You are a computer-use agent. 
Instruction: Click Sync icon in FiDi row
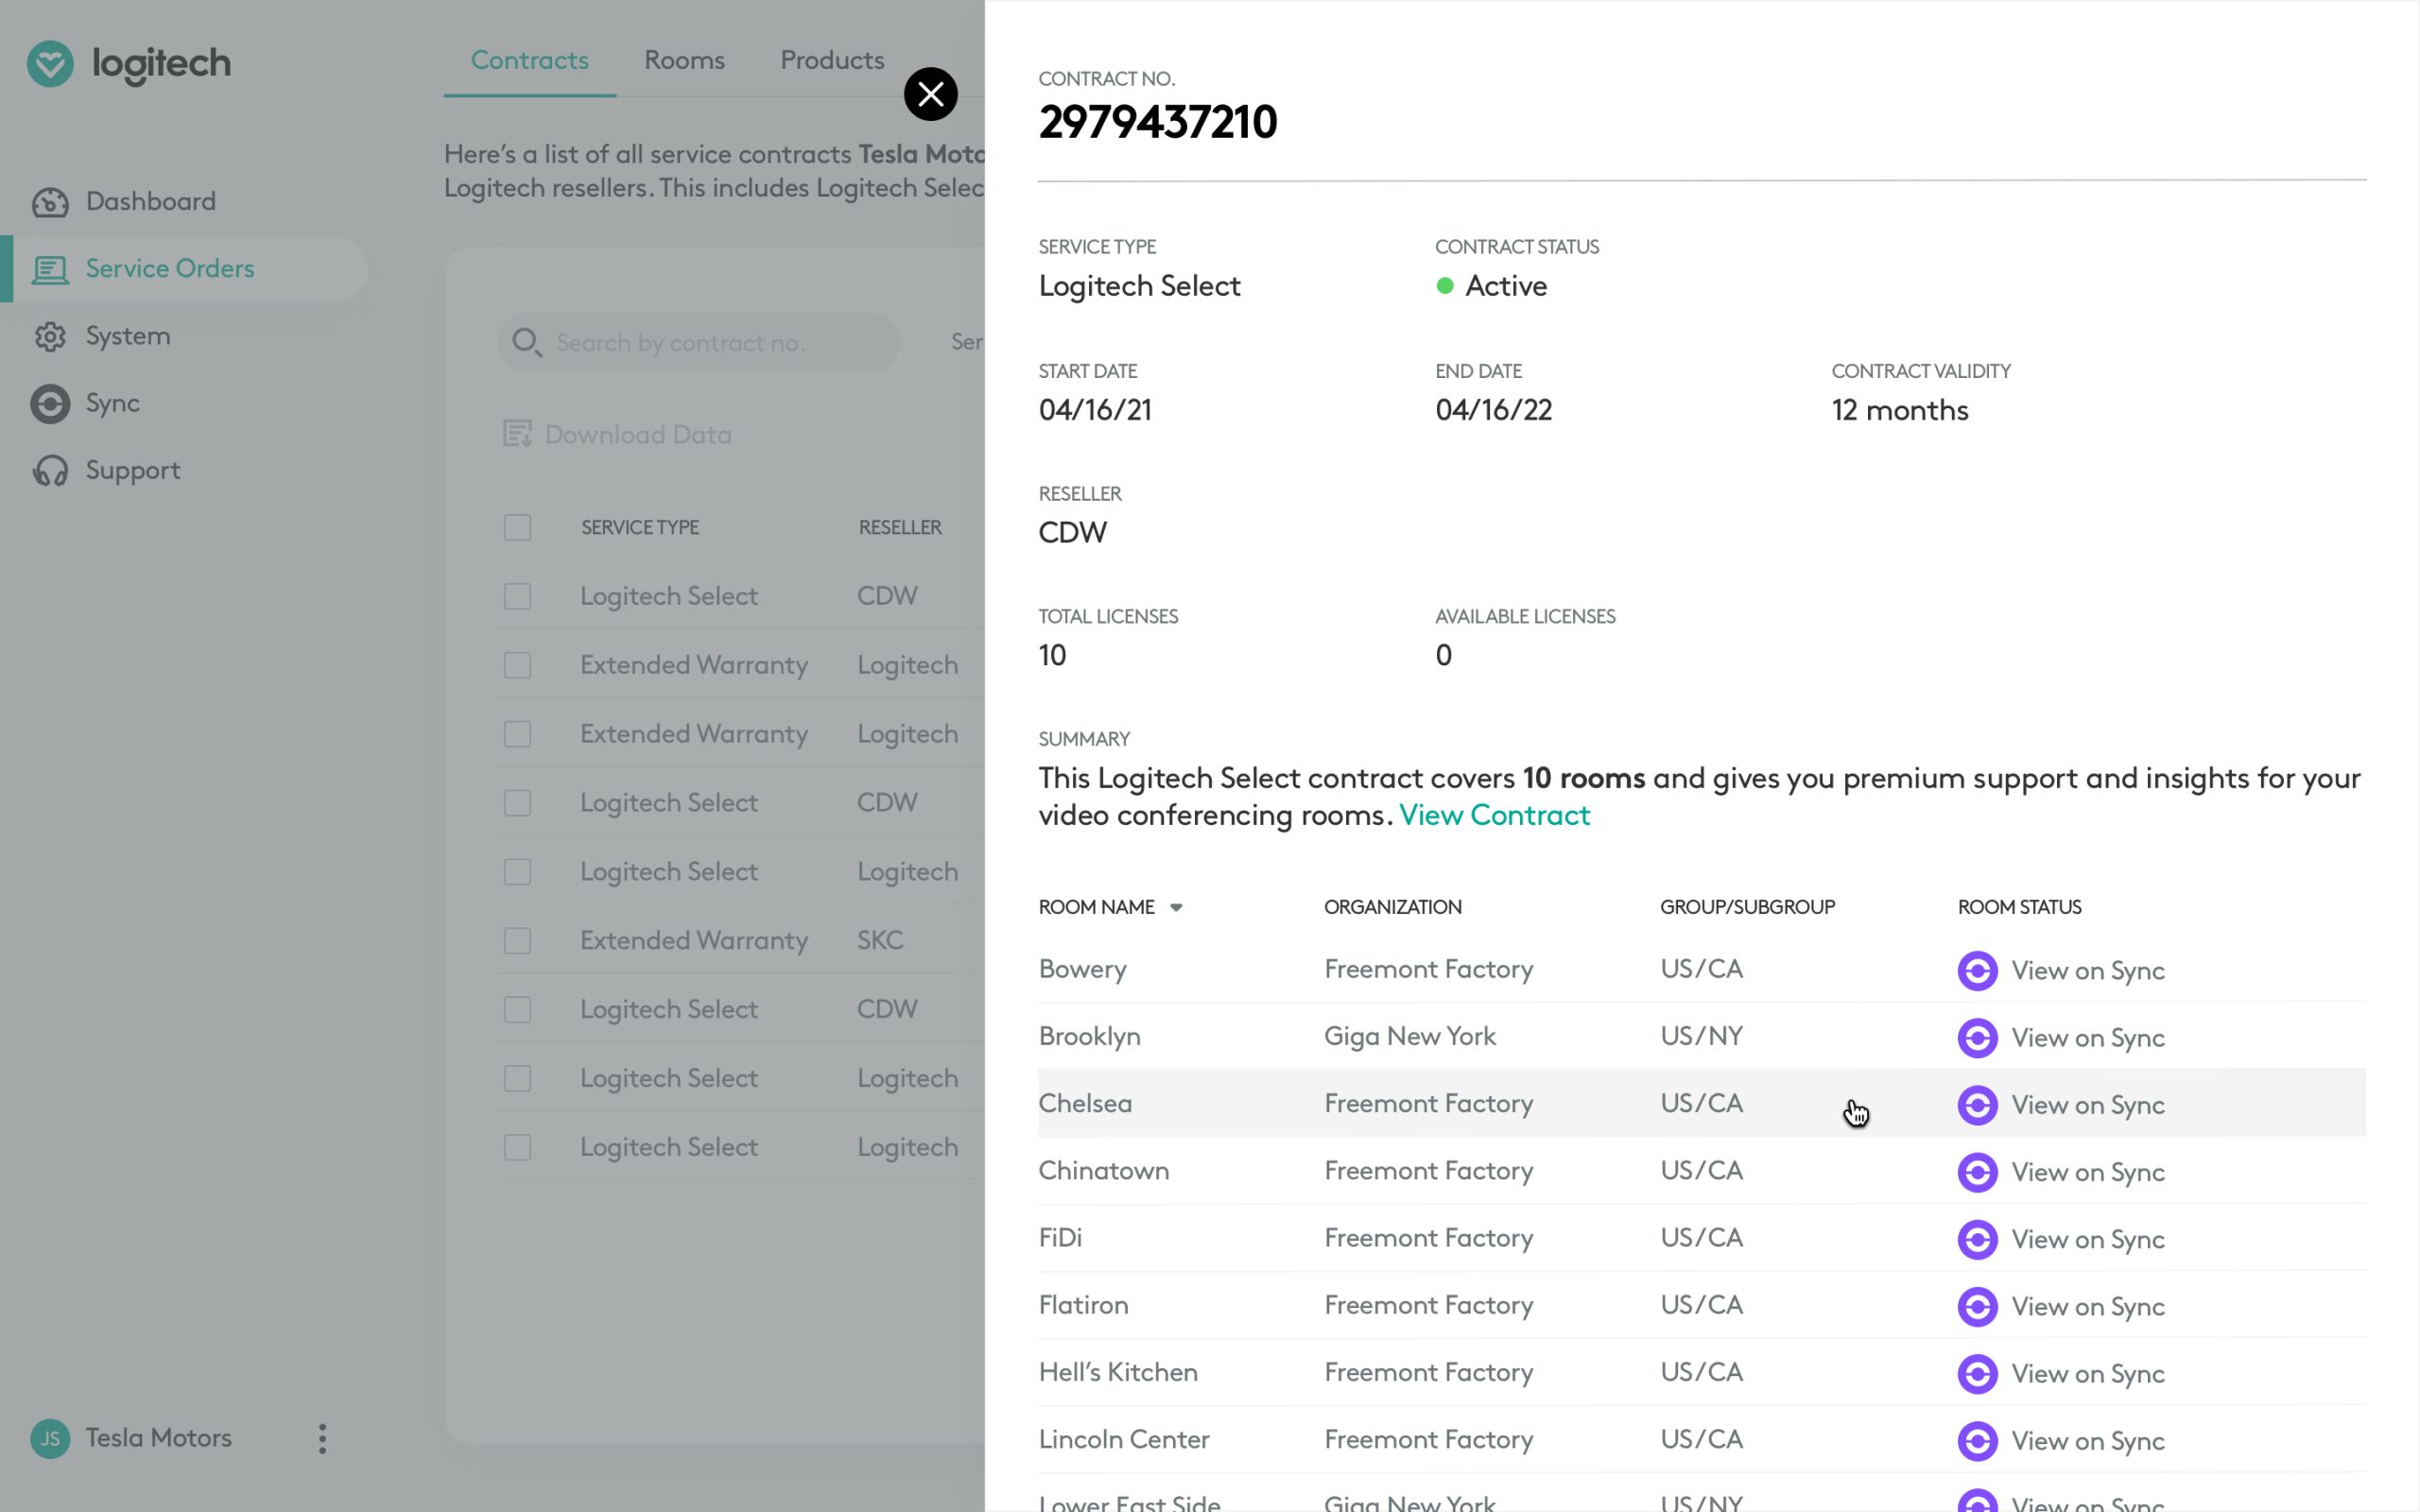pyautogui.click(x=1977, y=1239)
